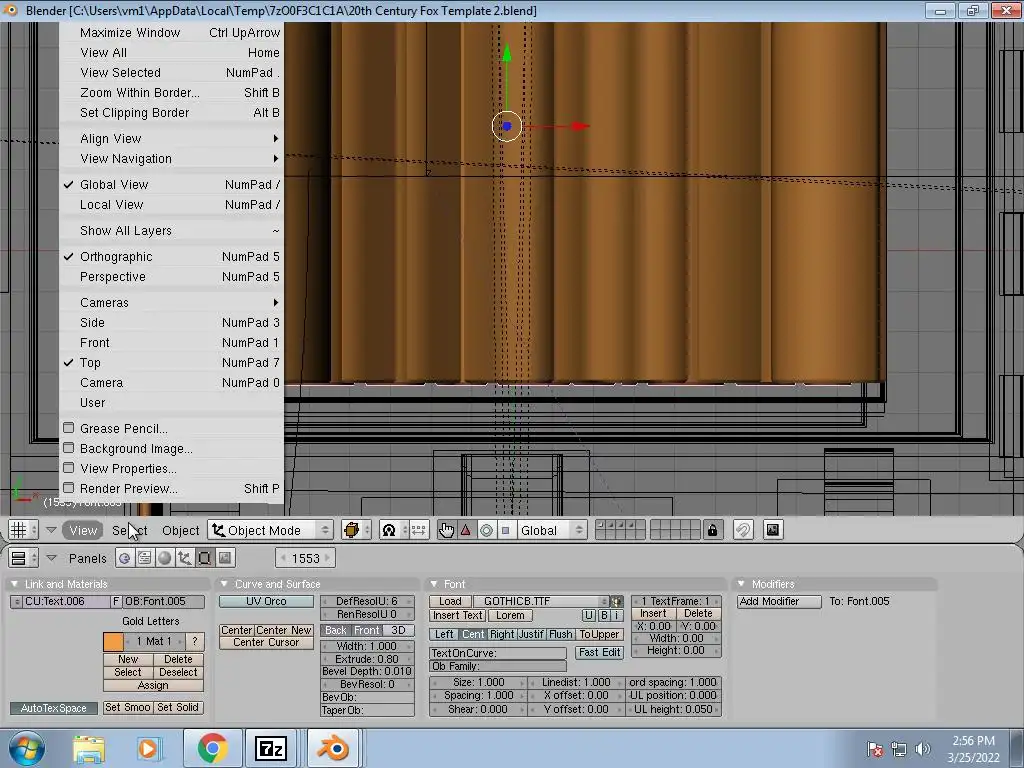The image size is (1024, 768).
Task: Toggle the Fast Edit button
Action: pos(600,652)
